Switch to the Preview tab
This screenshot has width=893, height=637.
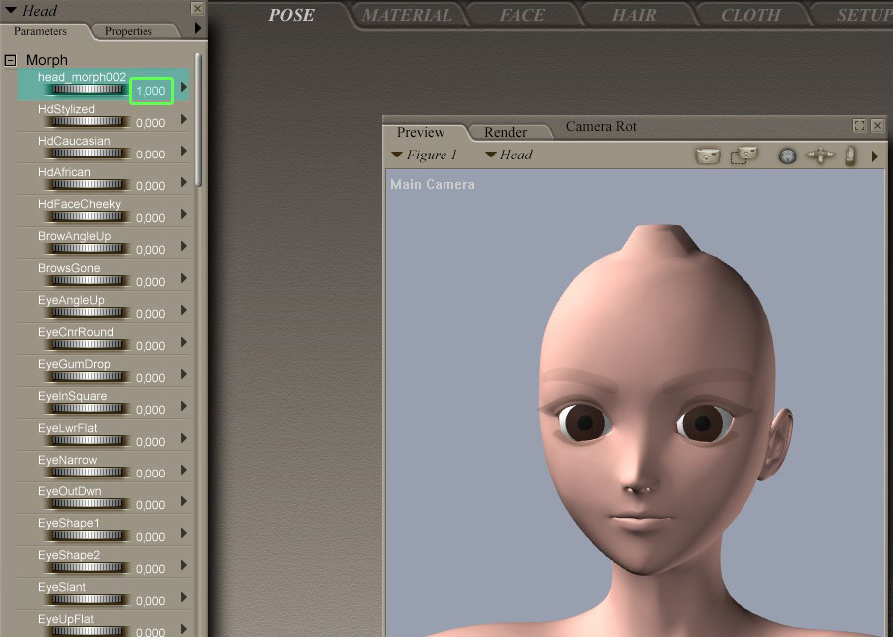click(420, 132)
